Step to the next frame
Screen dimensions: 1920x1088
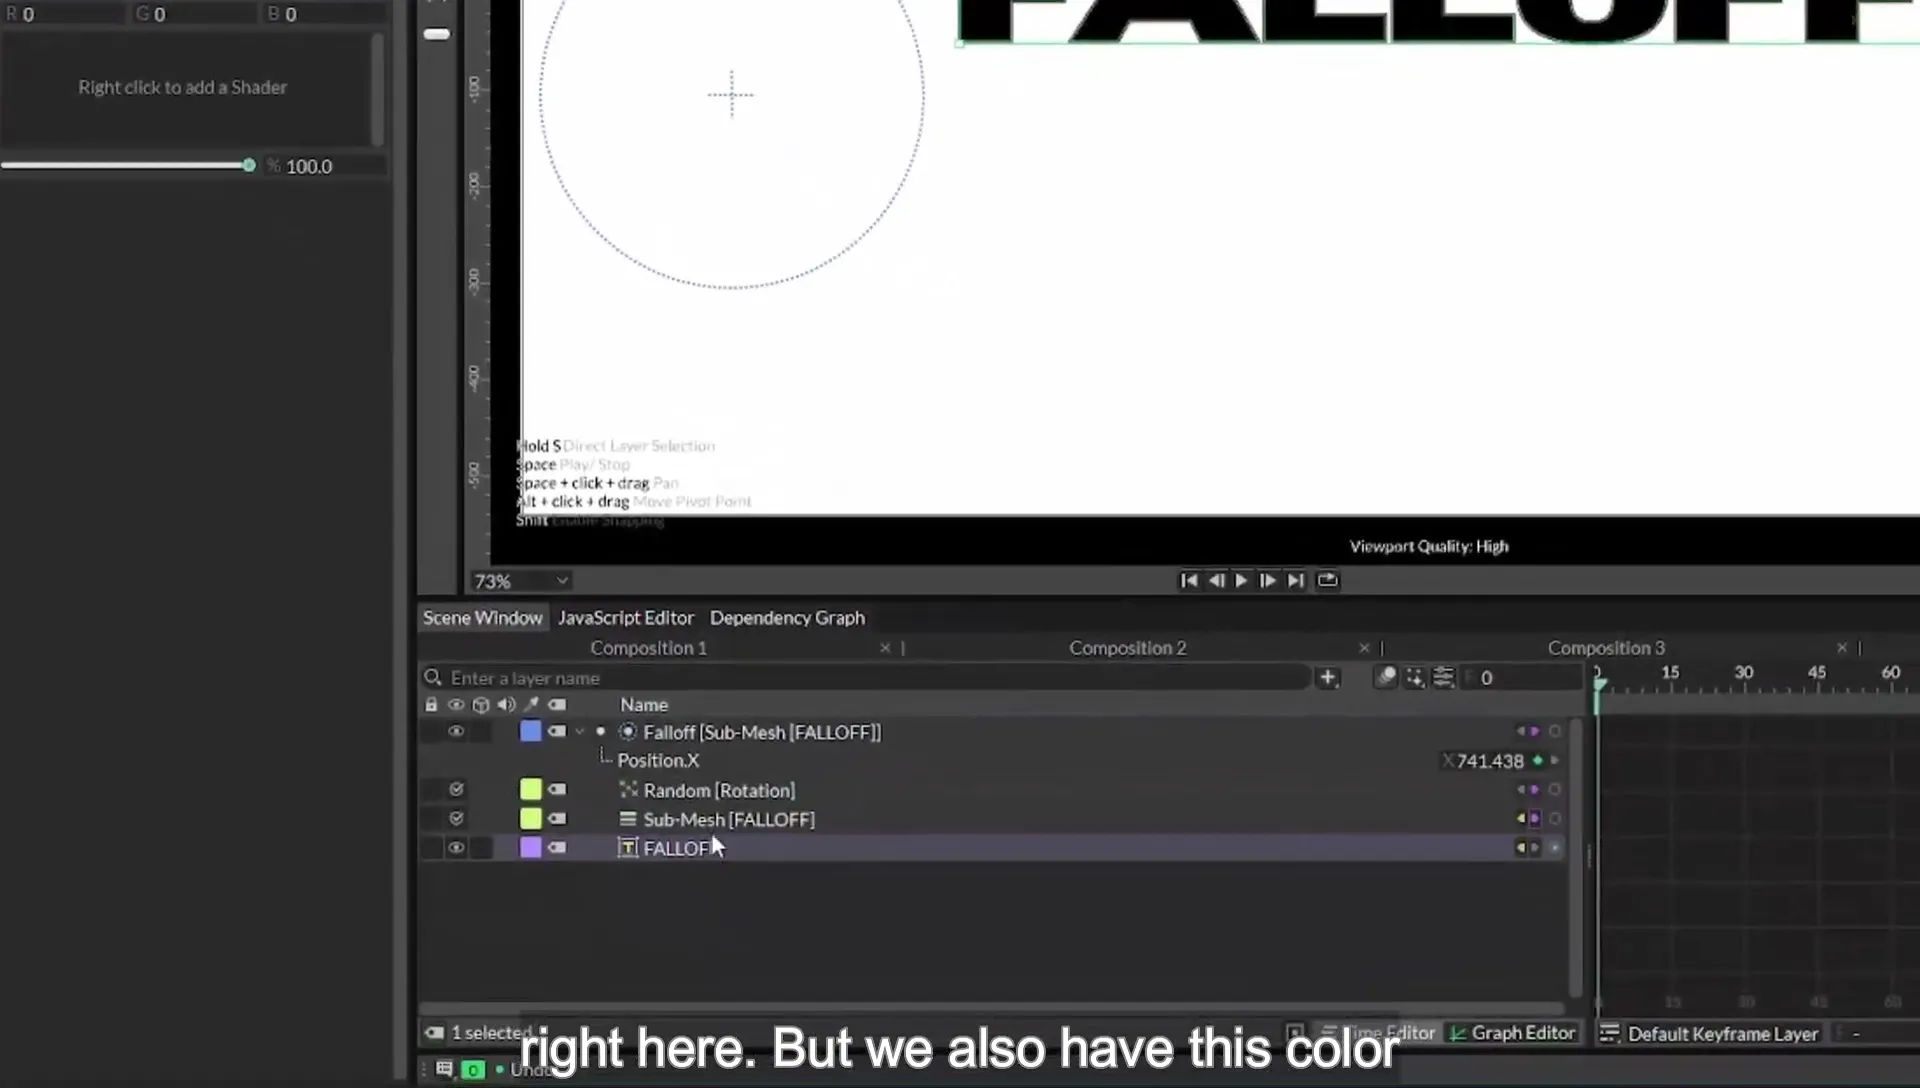click(1268, 580)
